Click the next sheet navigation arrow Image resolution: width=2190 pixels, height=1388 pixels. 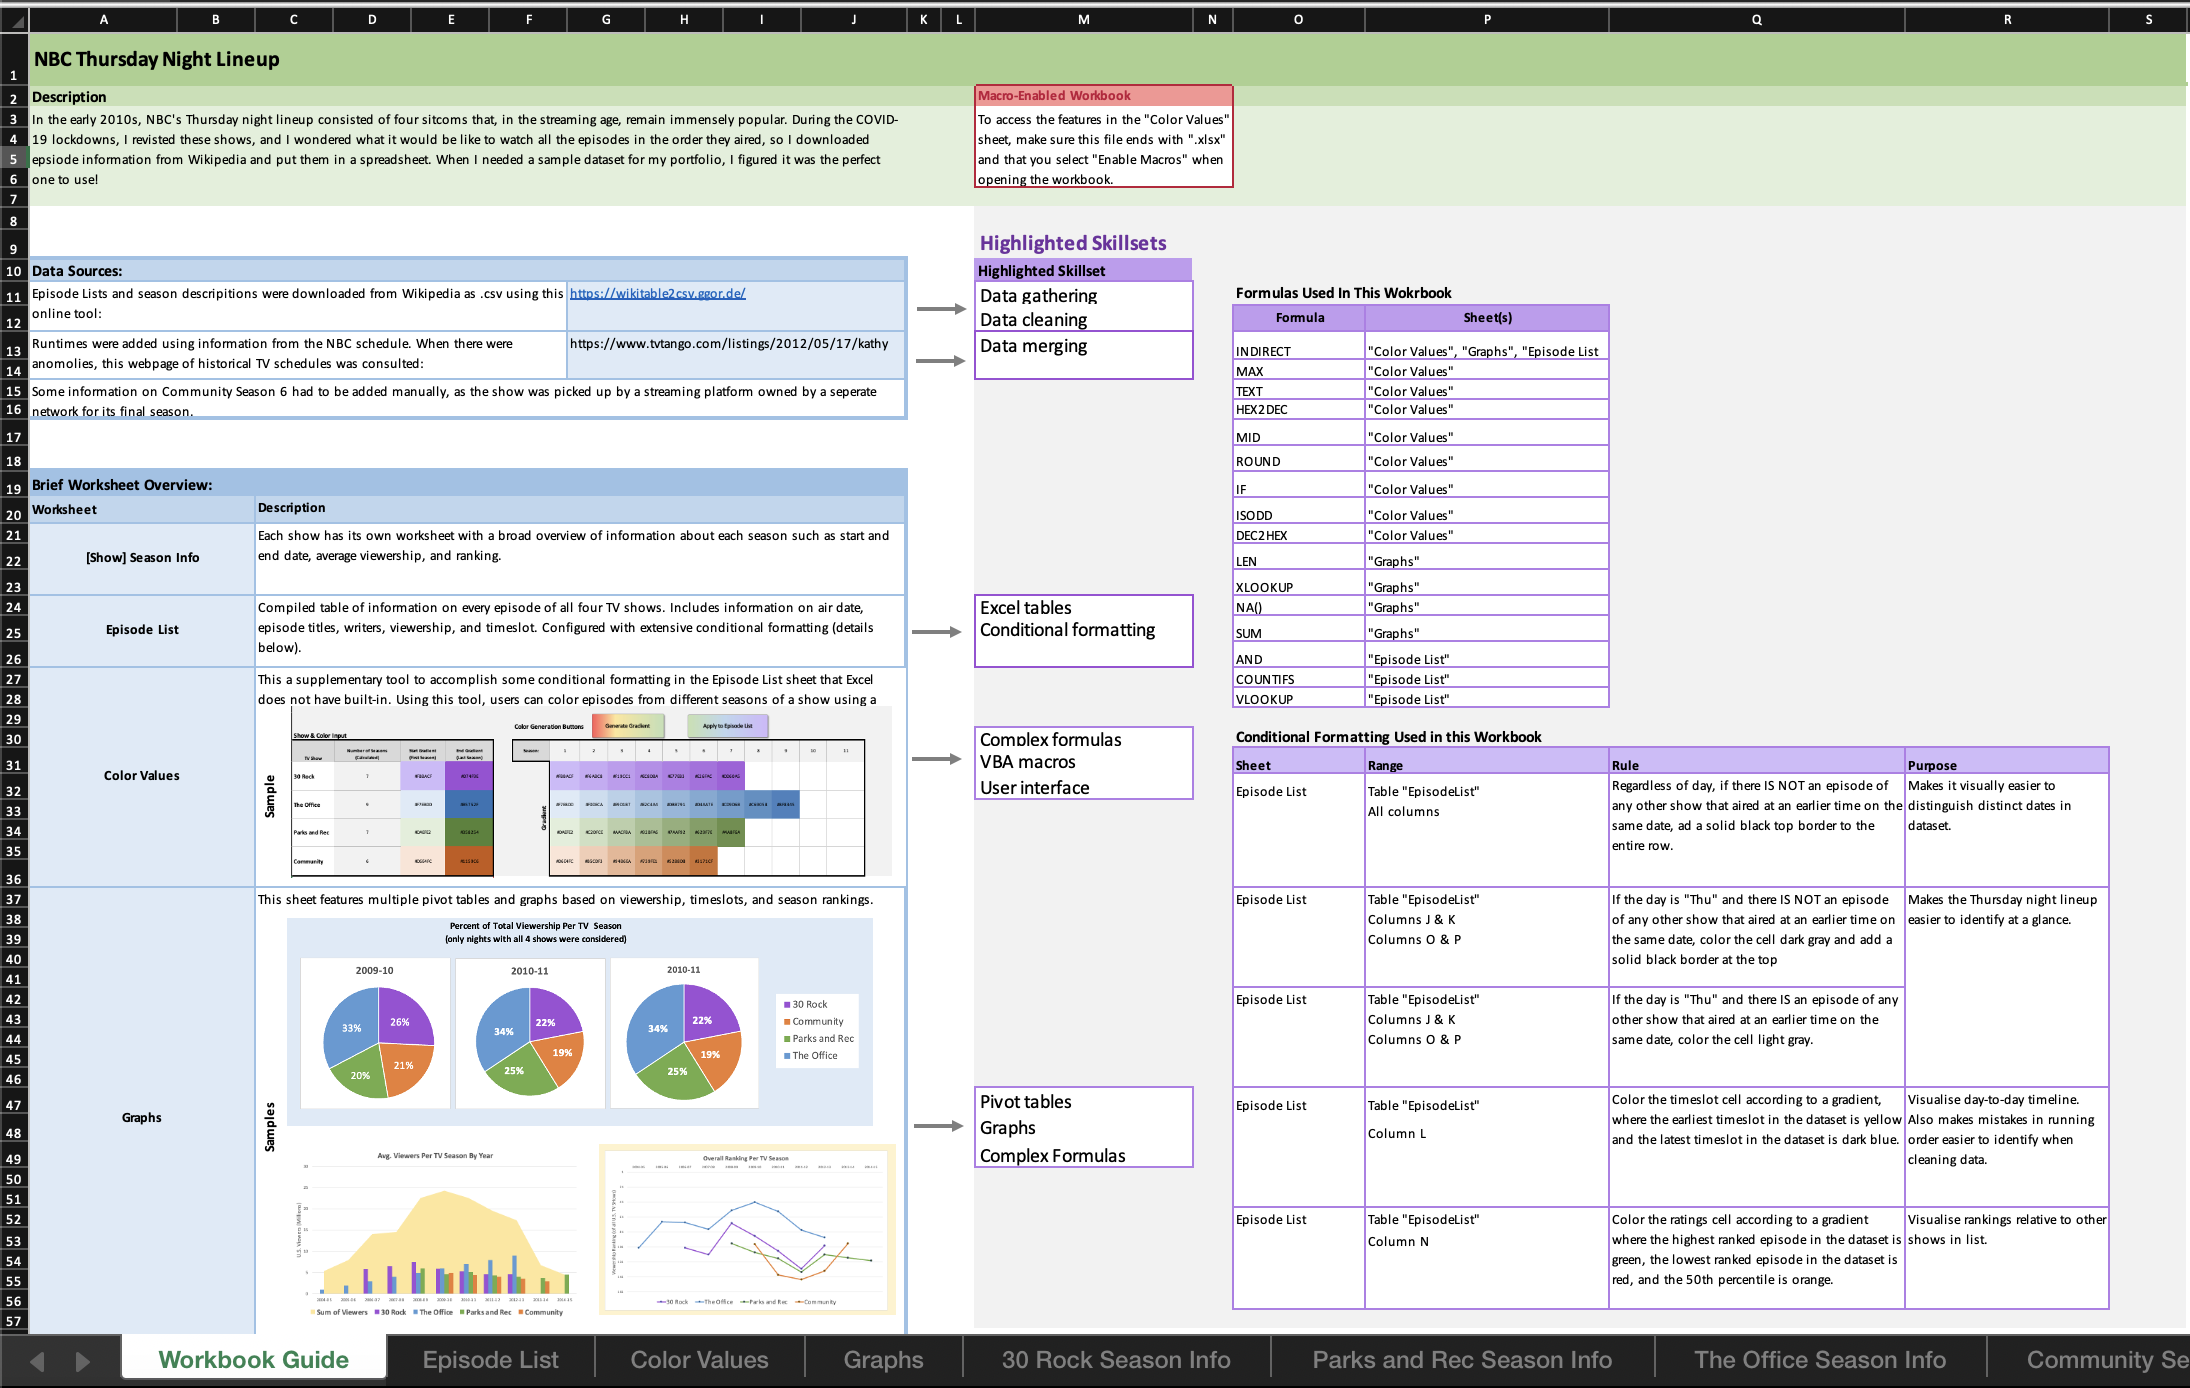(83, 1361)
